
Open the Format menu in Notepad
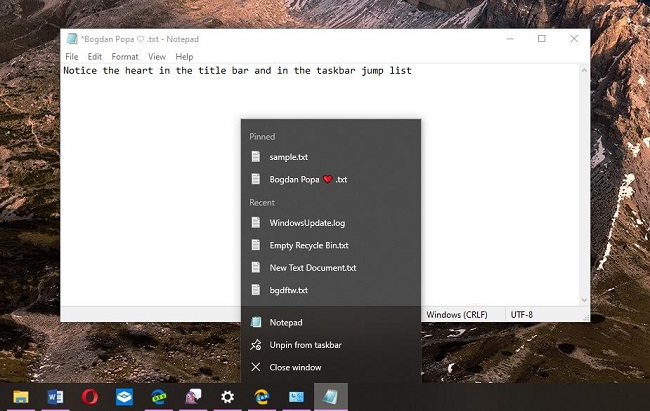pyautogui.click(x=125, y=56)
